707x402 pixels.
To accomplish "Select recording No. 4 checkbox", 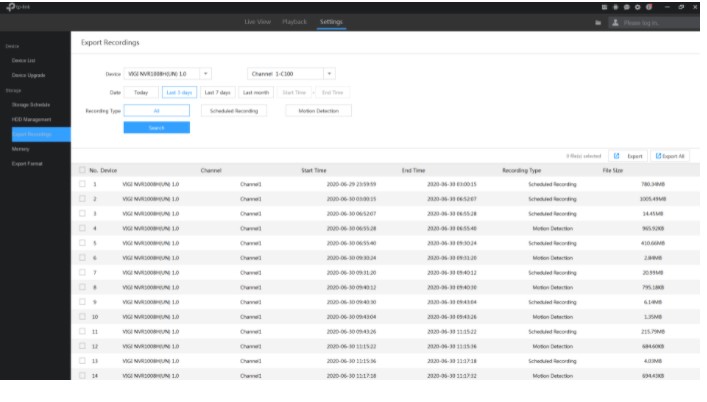I will point(82,228).
